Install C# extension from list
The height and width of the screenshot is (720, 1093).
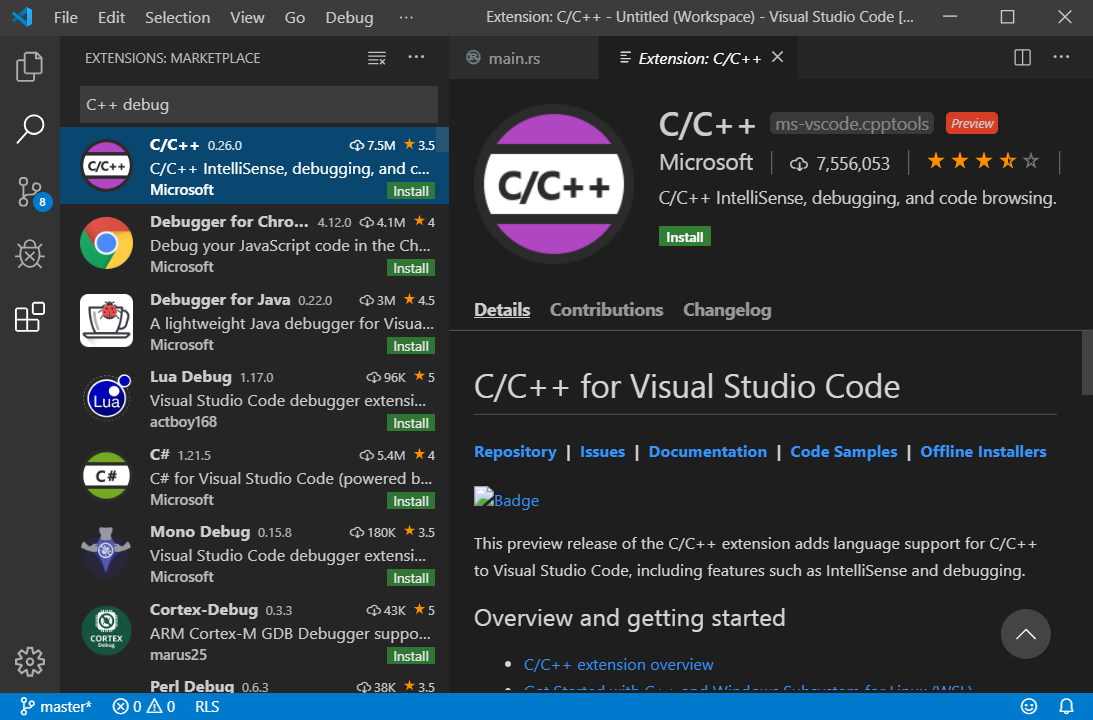(x=411, y=501)
